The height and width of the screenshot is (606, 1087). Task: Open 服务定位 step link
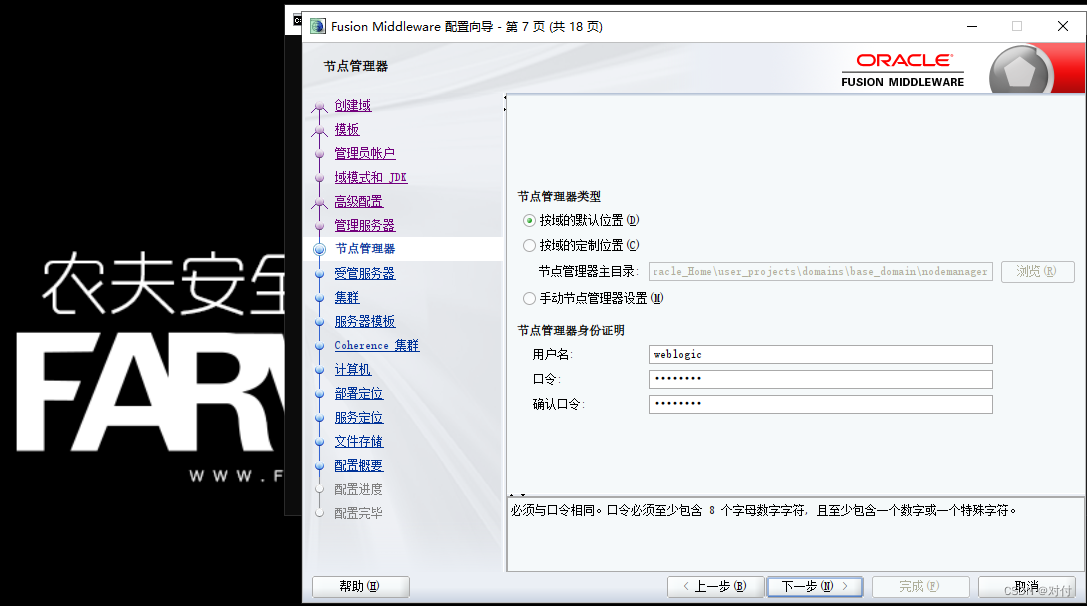pyautogui.click(x=358, y=417)
